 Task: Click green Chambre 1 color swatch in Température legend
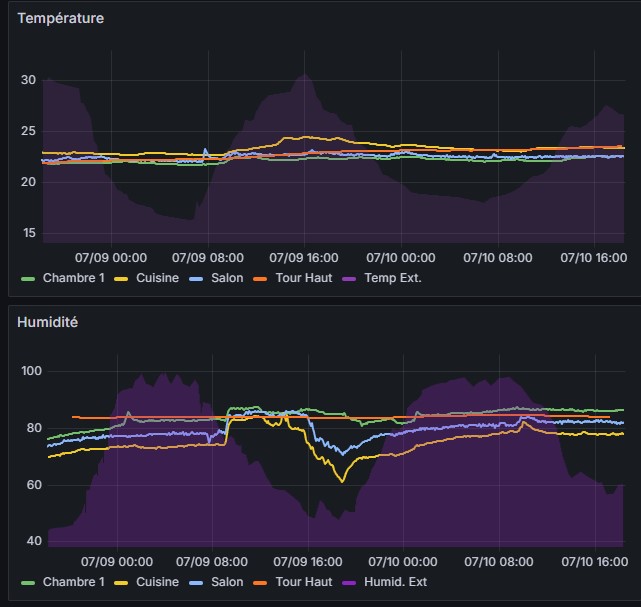tap(28, 279)
